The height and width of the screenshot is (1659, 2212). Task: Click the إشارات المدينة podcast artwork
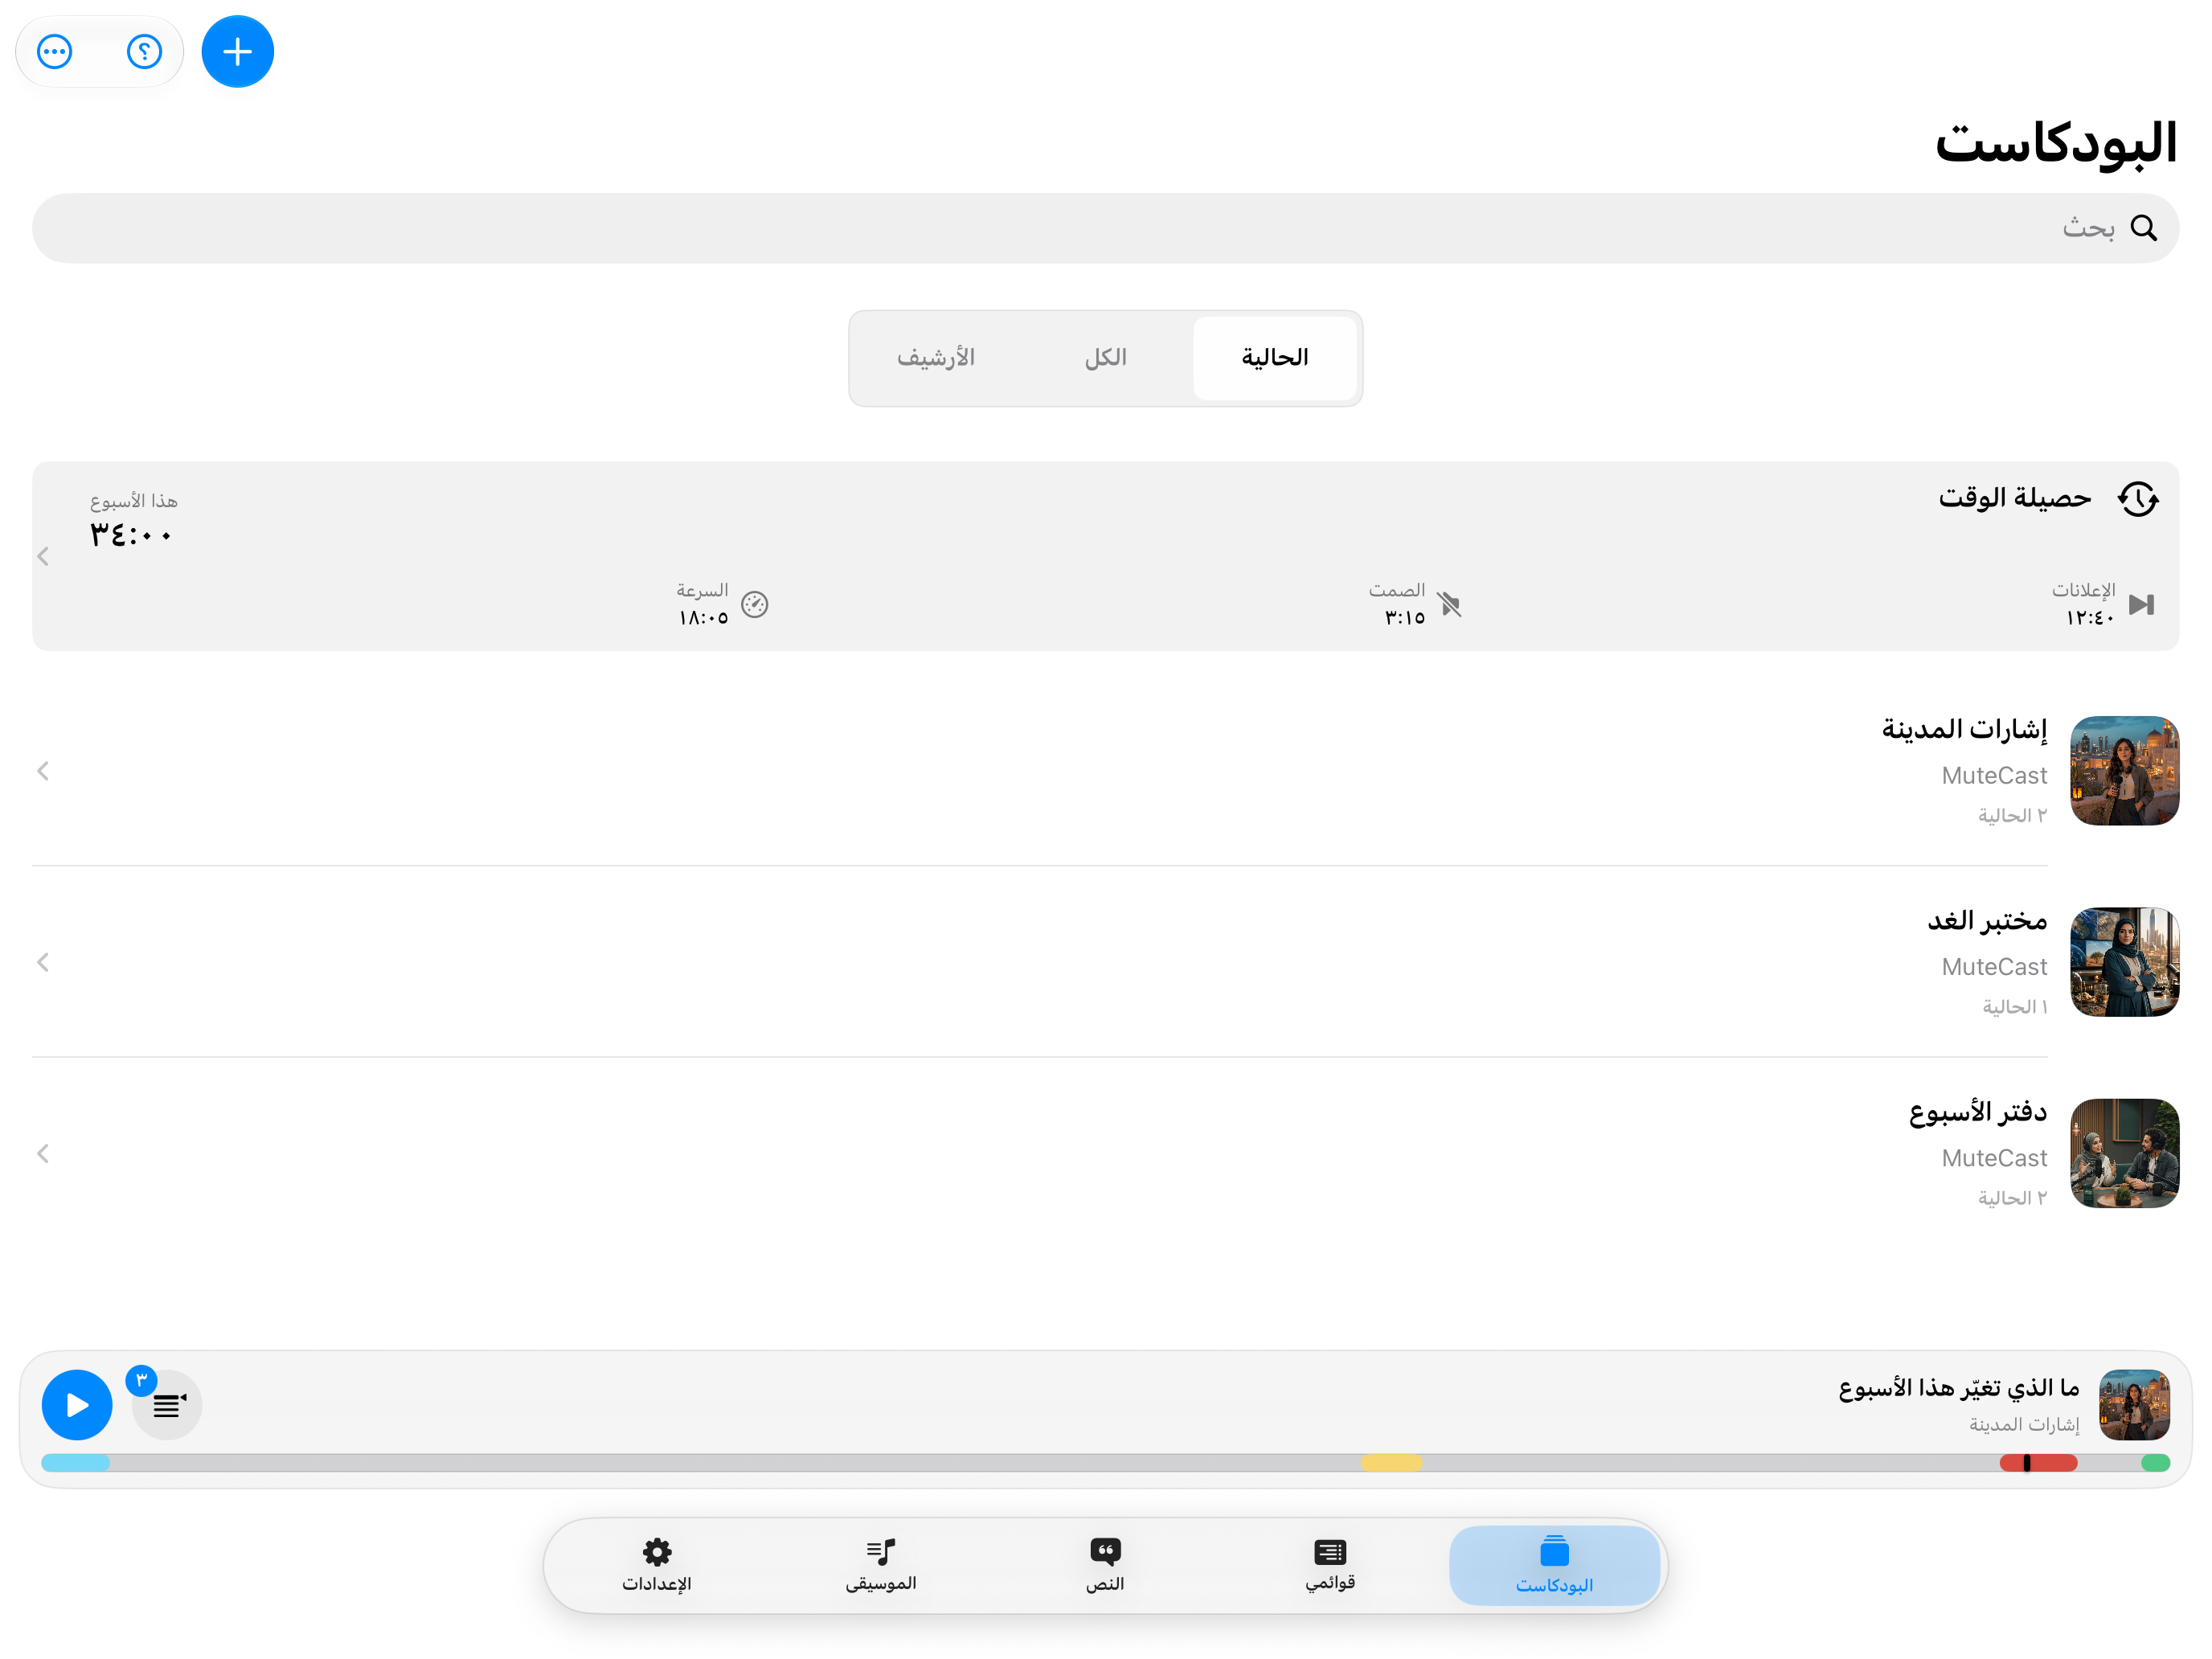[x=2124, y=771]
